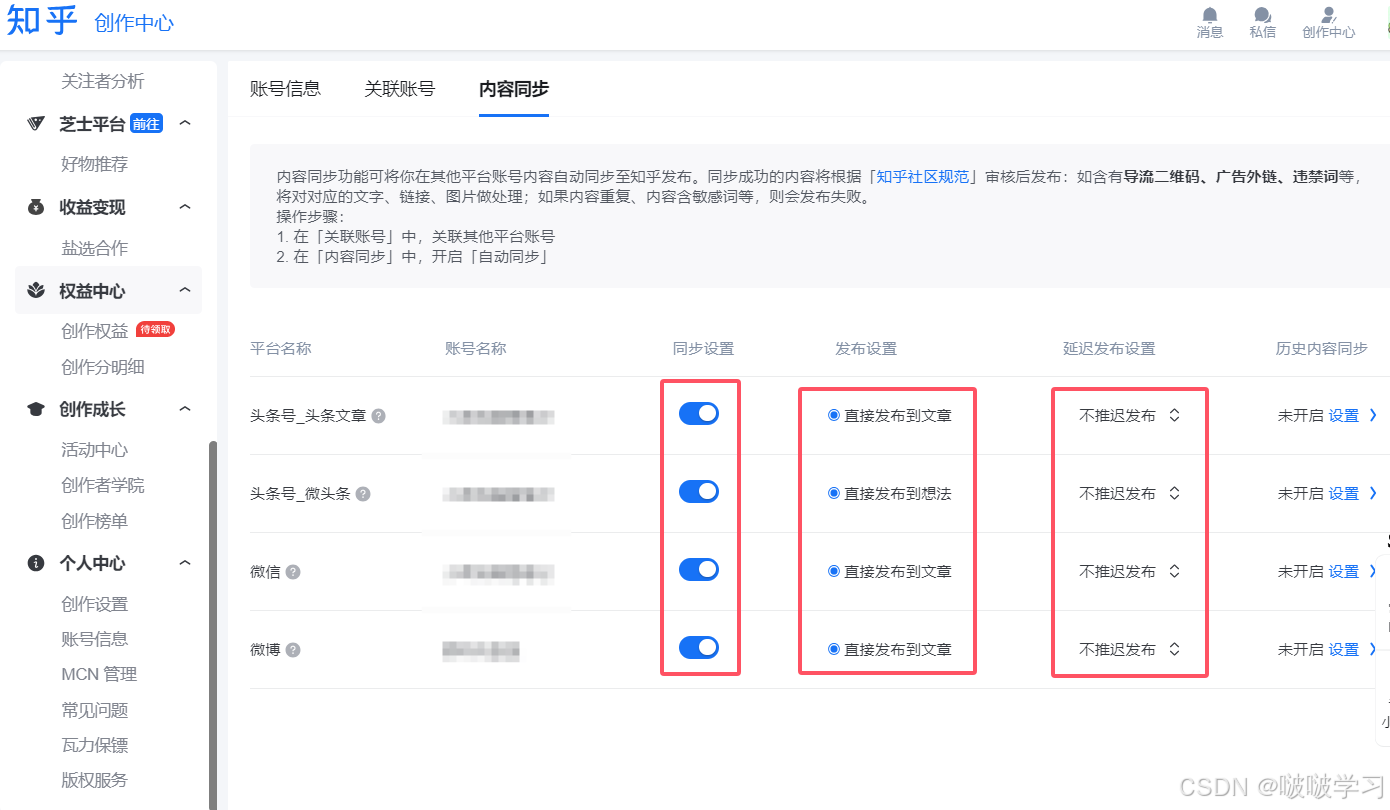Select 直接发布到文章 radio for 头条号_头条文章
Screen dimensions: 1390x810
pos(834,415)
